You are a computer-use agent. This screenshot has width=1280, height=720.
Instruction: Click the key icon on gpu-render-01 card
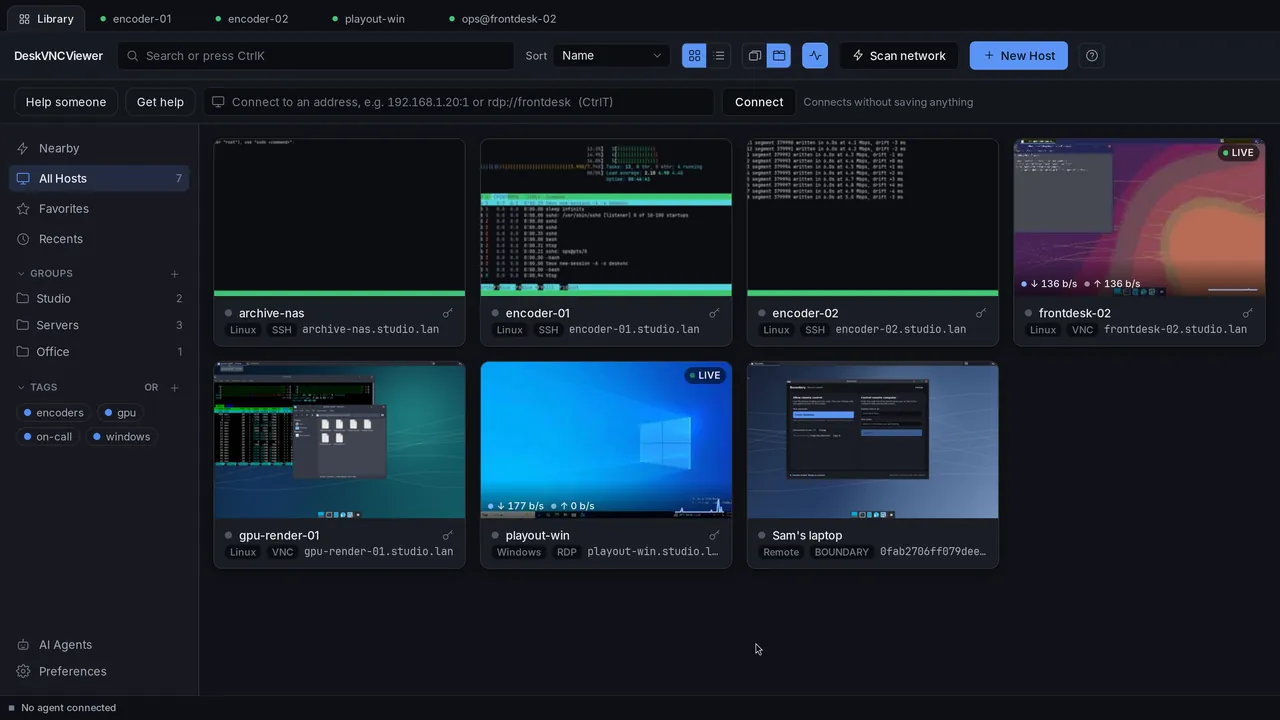click(448, 535)
